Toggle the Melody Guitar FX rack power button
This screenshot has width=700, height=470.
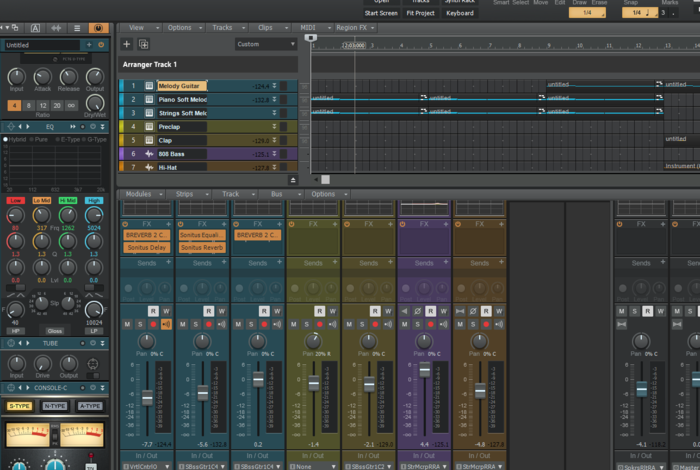pyautogui.click(x=125, y=224)
